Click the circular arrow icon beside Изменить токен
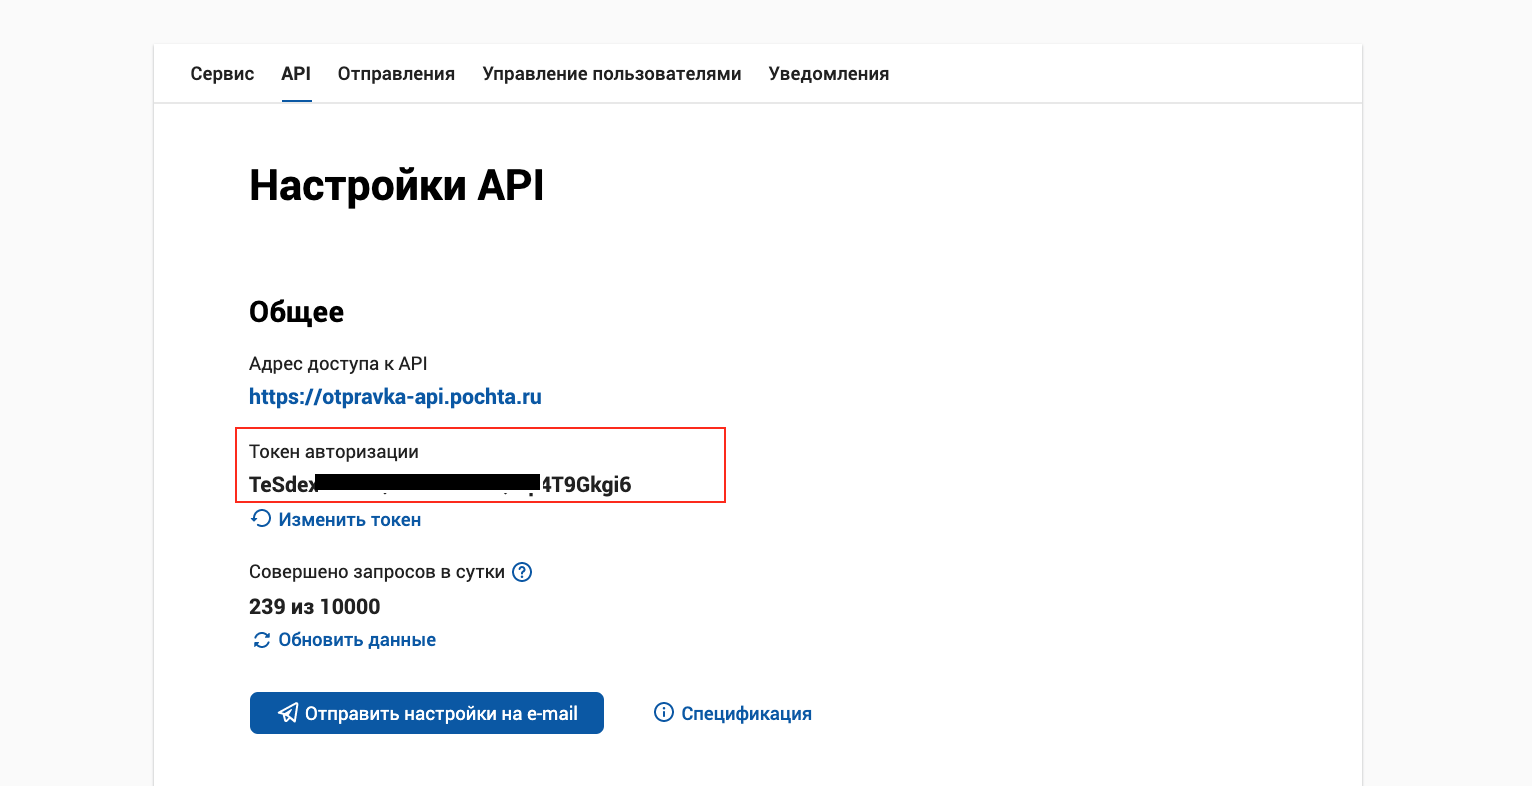This screenshot has height=786, width=1532. pyautogui.click(x=261, y=519)
